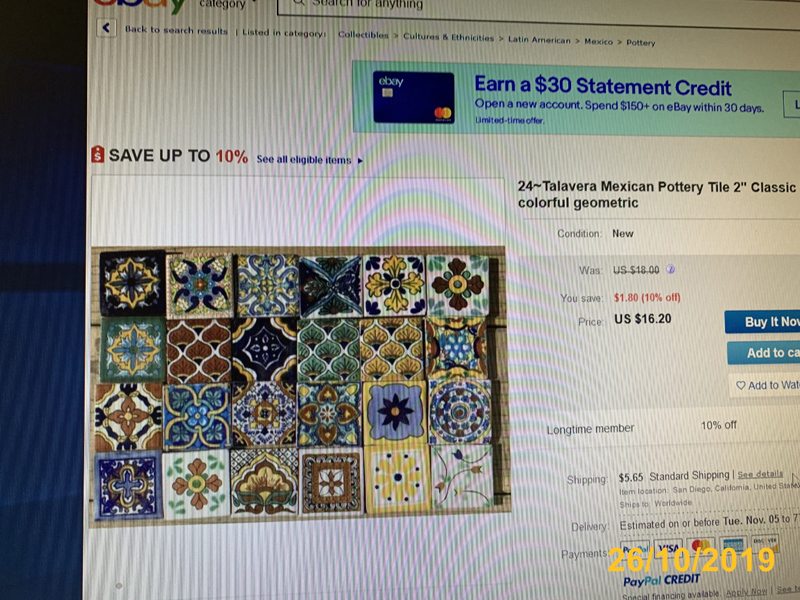The width and height of the screenshot is (800, 600).
Task: Focus the Search for anything field
Action: pyautogui.click(x=538, y=9)
